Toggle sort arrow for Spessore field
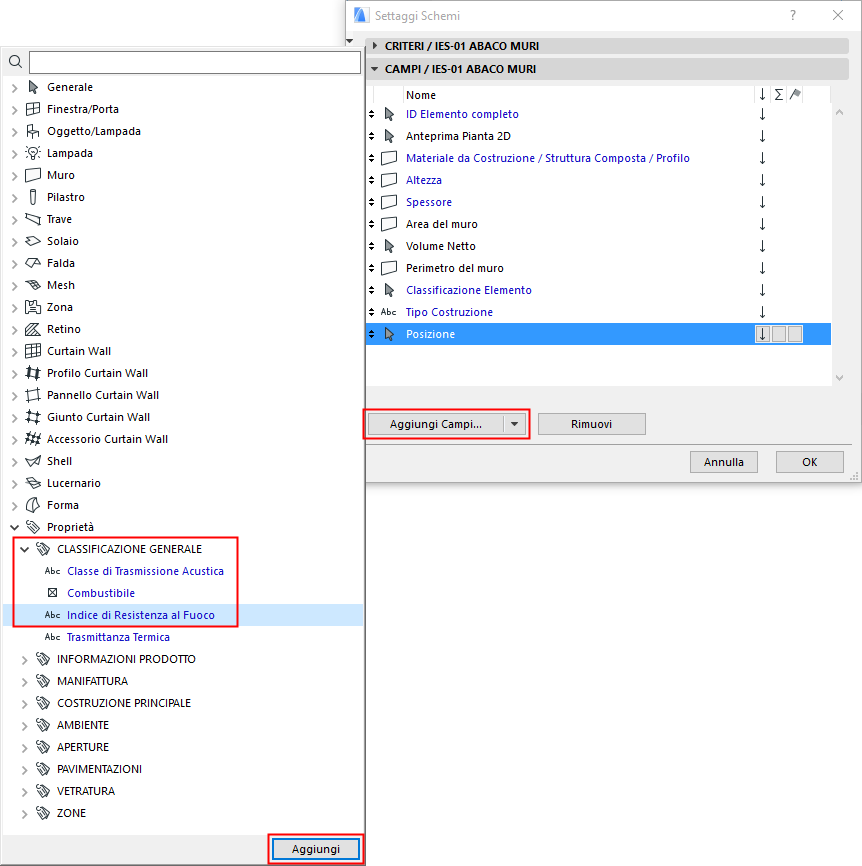This screenshot has width=862, height=866. (763, 202)
